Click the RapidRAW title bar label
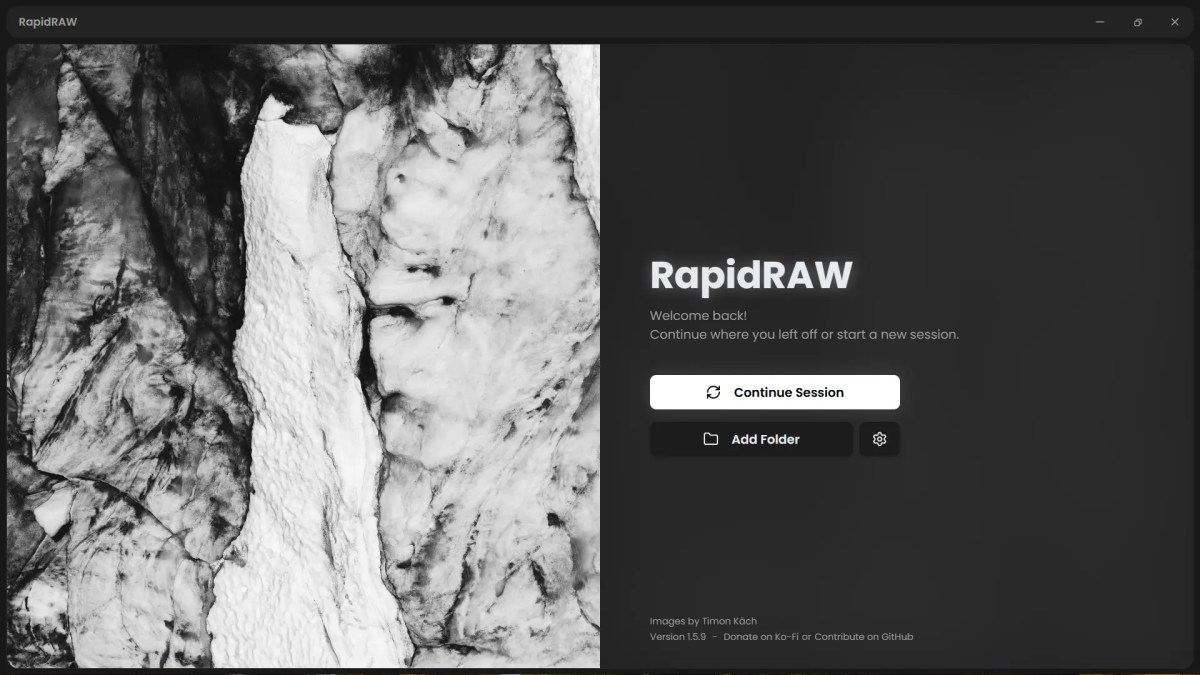1200x675 pixels. [48, 22]
